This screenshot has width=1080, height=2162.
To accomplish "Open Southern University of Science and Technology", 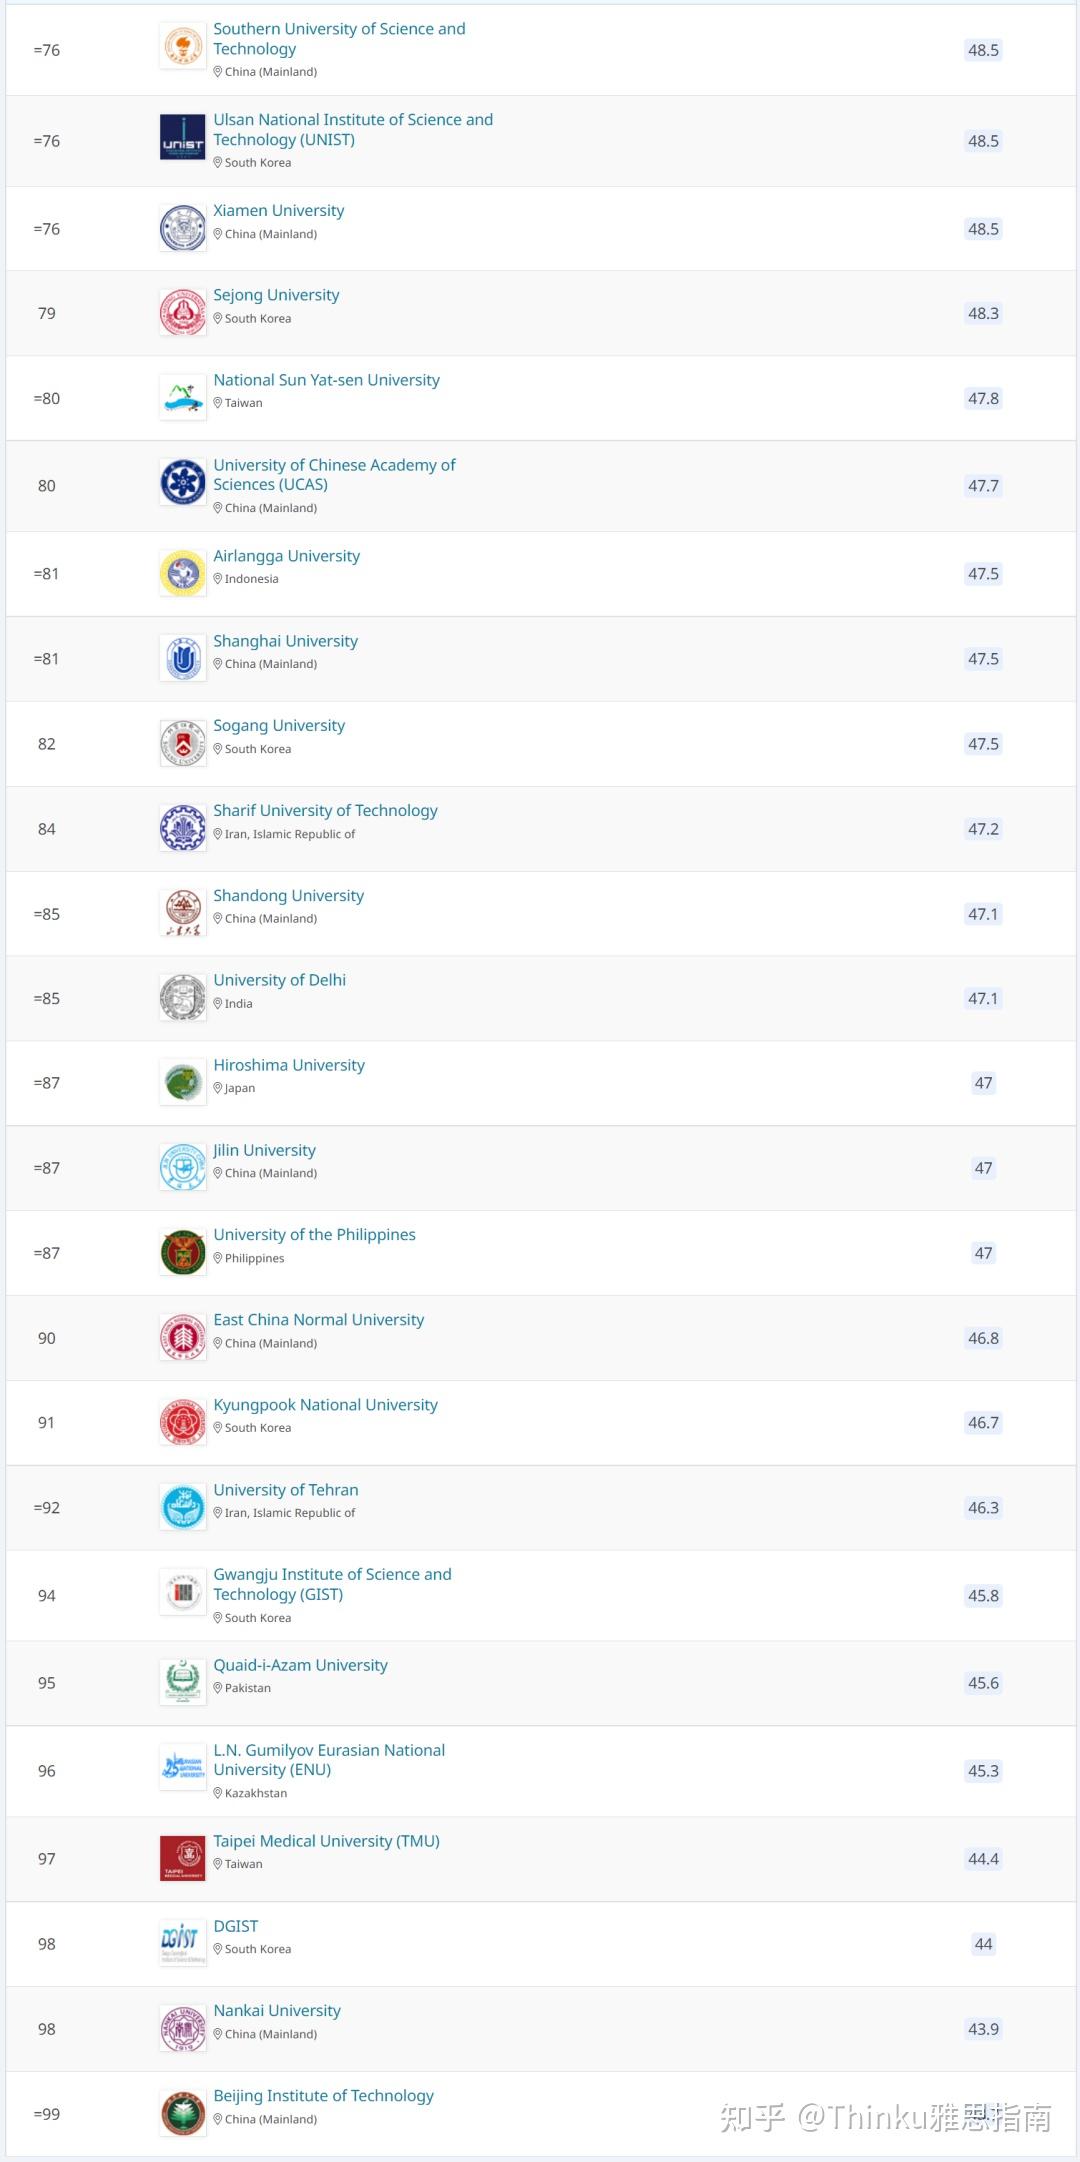I will [339, 39].
